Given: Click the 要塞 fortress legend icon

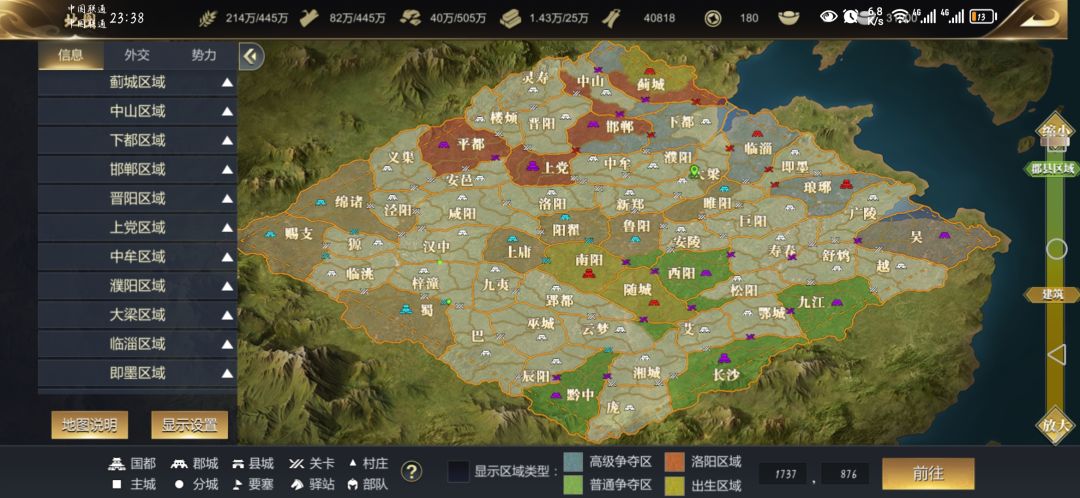Looking at the screenshot, I should coord(238,484).
